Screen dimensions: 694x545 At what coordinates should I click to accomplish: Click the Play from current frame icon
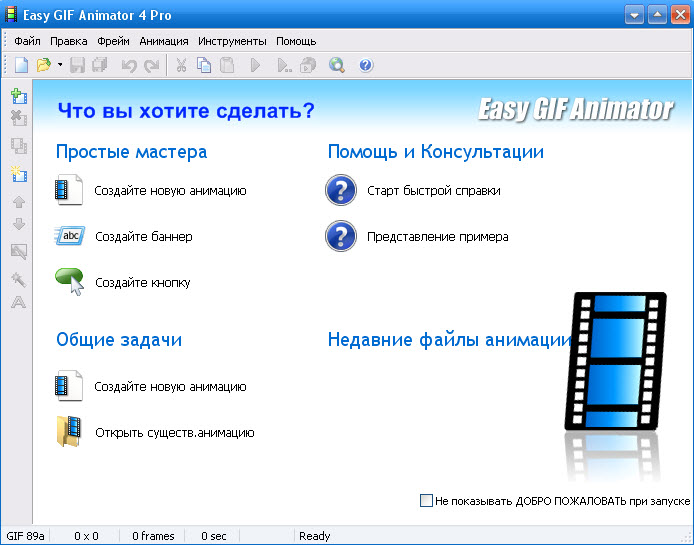point(284,66)
